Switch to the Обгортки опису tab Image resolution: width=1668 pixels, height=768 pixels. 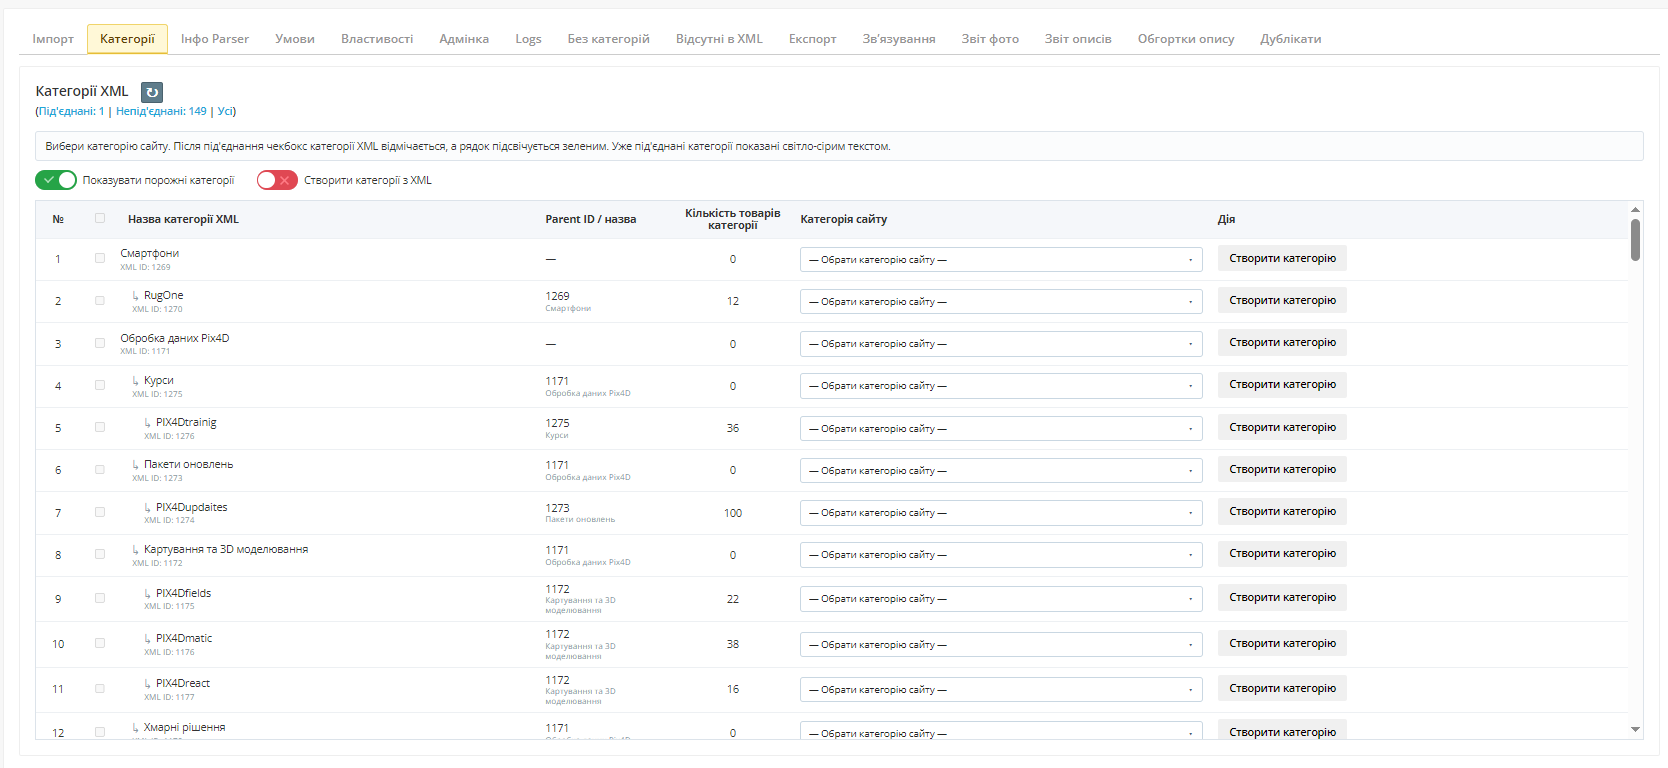(1186, 39)
